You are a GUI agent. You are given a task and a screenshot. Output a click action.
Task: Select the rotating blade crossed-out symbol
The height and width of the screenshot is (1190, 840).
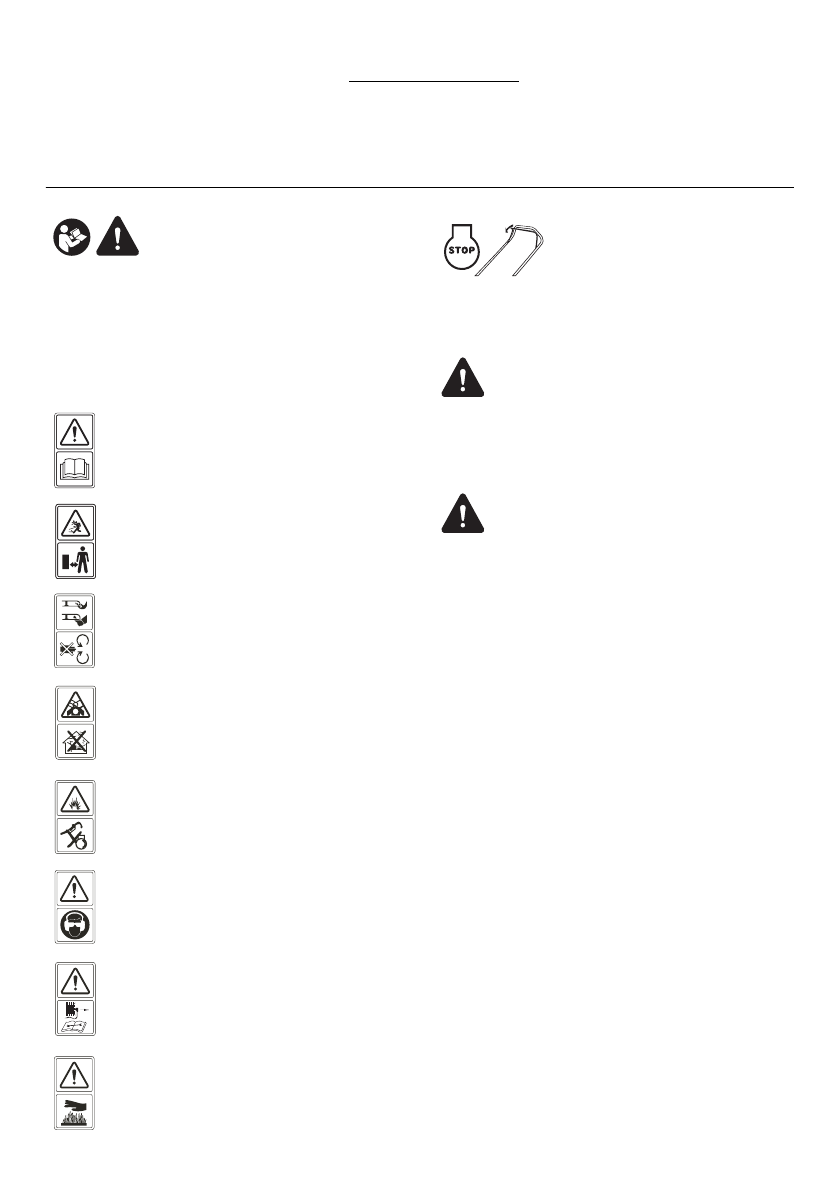[75, 649]
